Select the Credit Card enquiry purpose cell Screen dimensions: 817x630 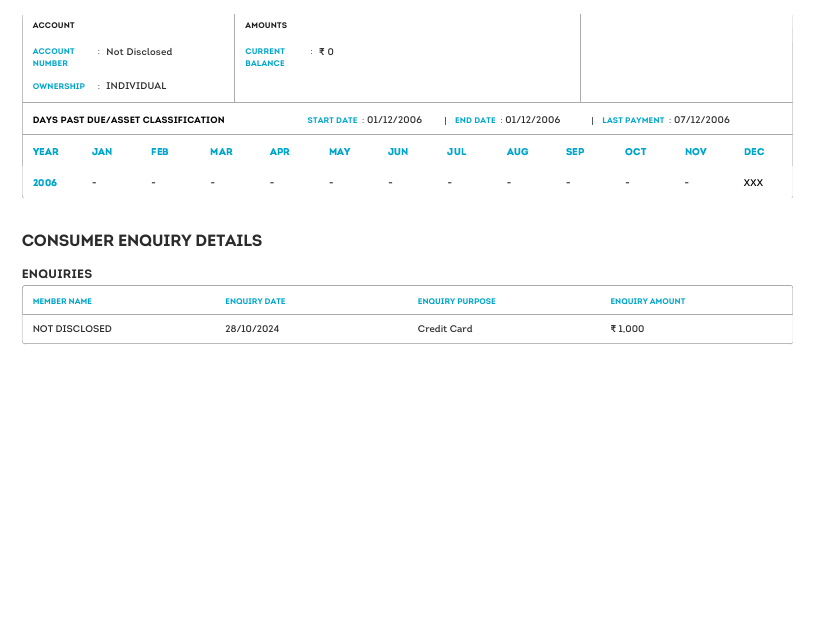(x=445, y=329)
